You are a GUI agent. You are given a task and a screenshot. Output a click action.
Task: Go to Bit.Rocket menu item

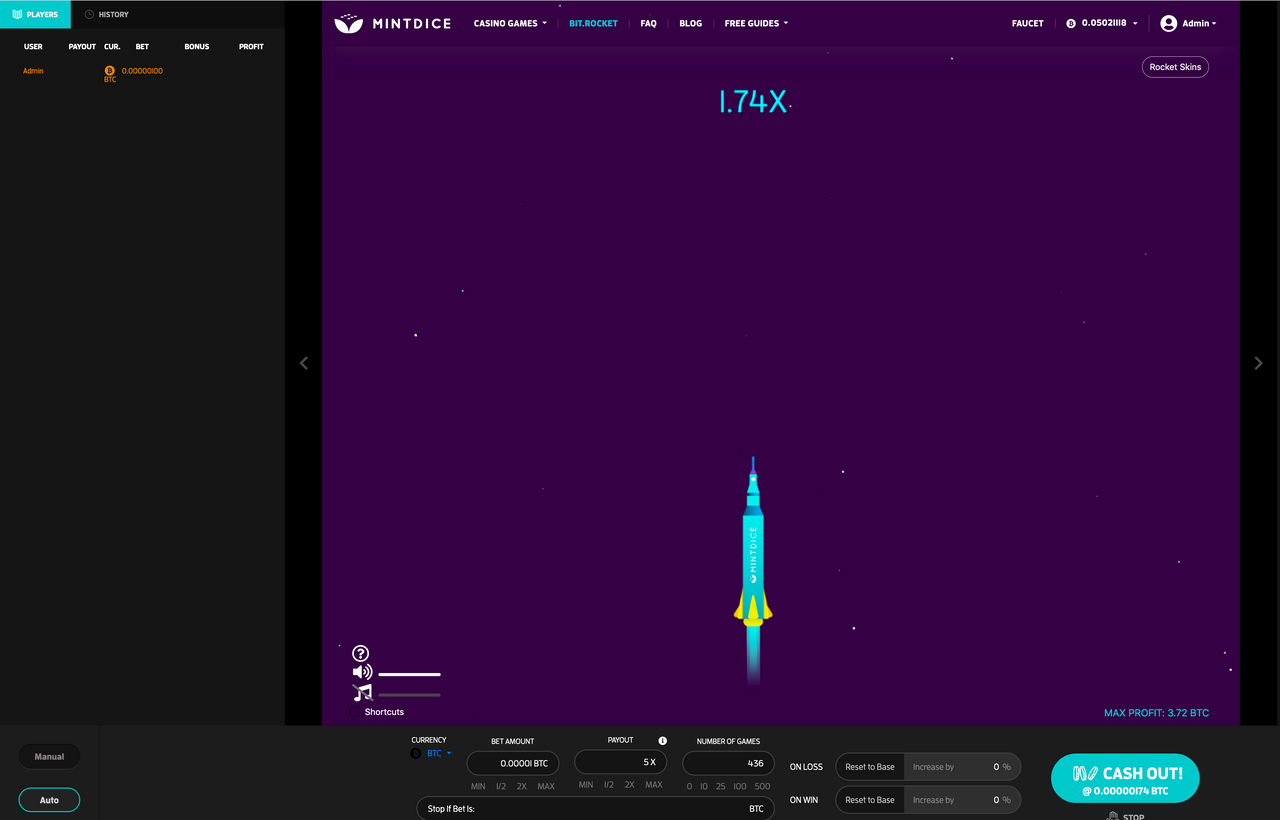593,23
